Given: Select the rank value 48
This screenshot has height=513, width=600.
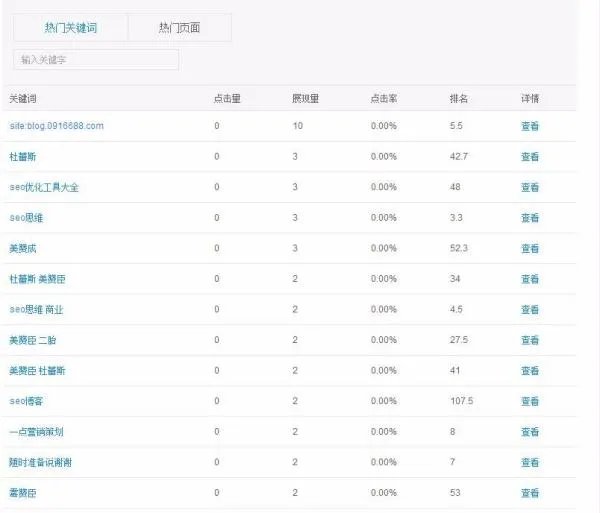Looking at the screenshot, I should coord(455,187).
